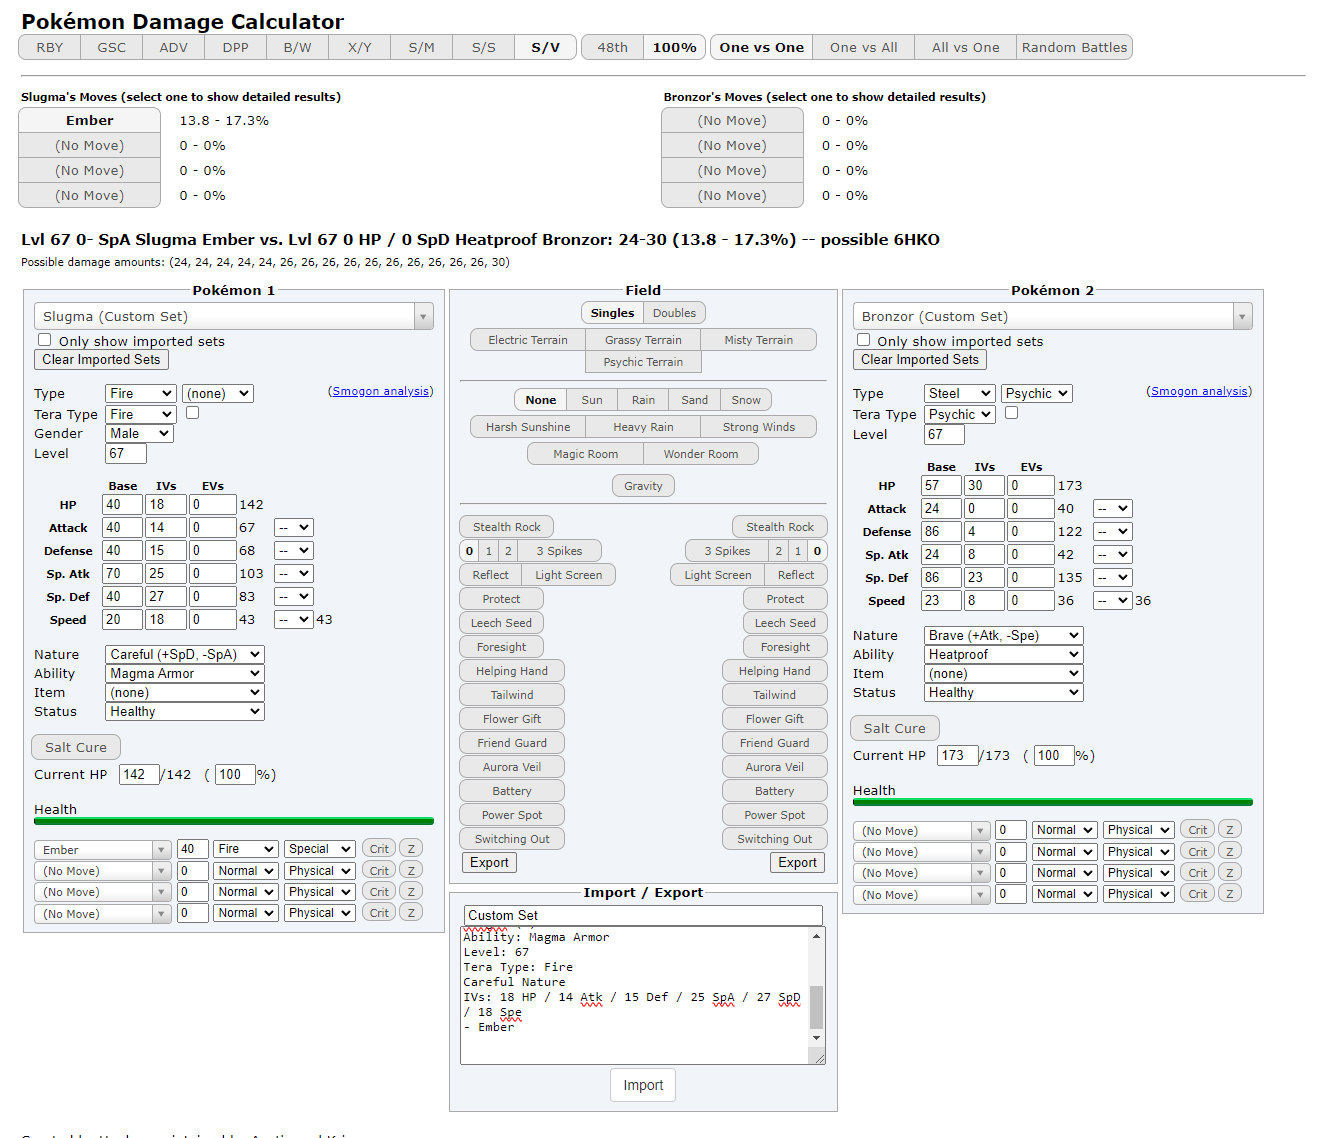Toggle Aurora Veil on Slugma's side
1338x1138 pixels.
click(512, 767)
